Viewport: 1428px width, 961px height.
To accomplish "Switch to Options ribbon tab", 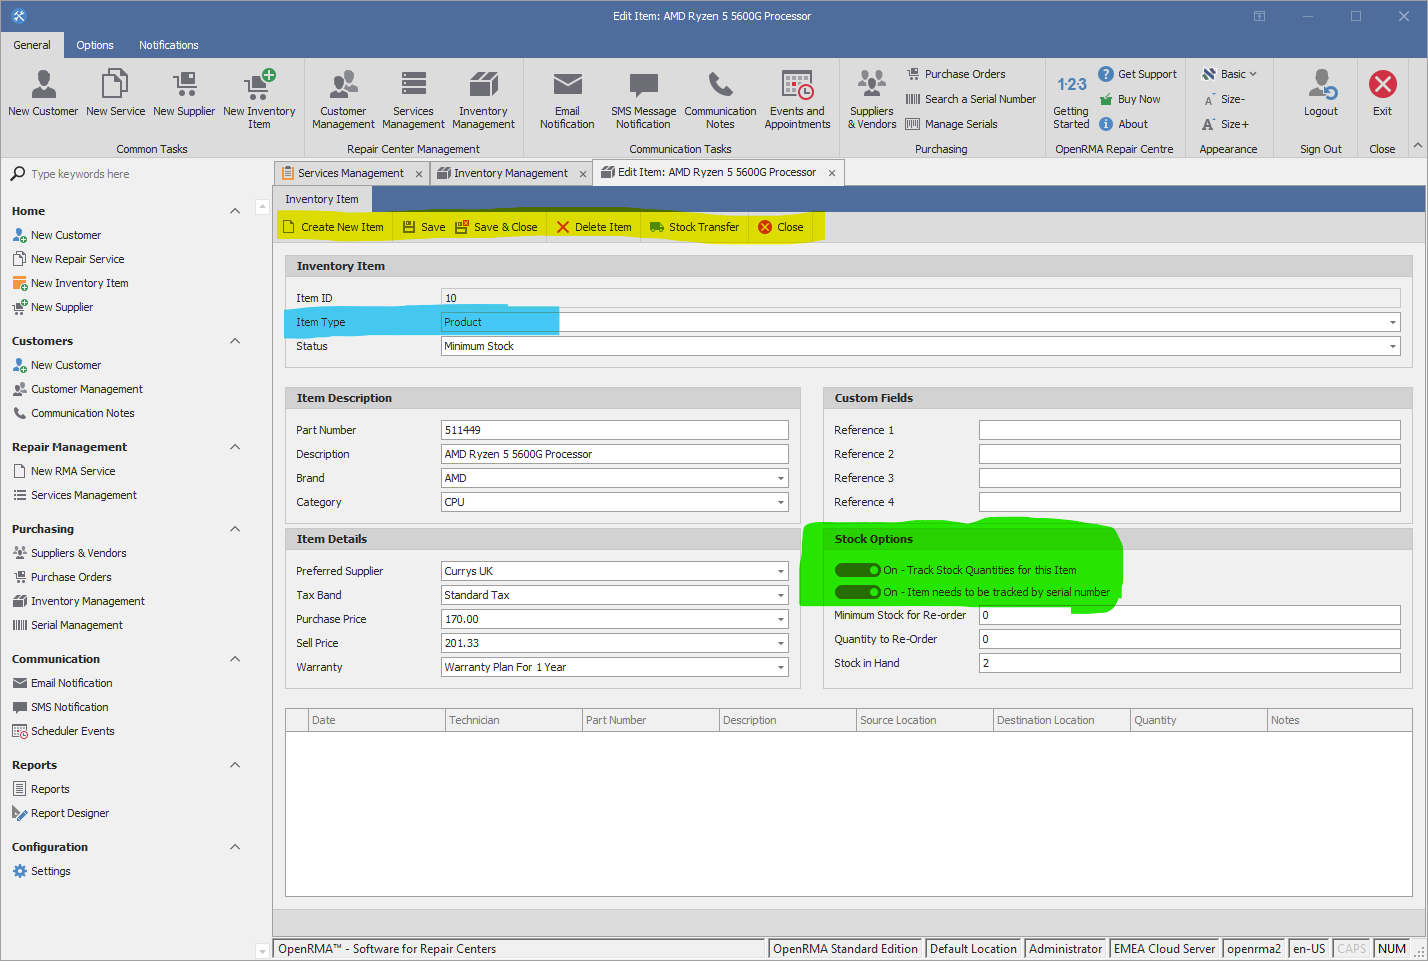I will click(95, 45).
